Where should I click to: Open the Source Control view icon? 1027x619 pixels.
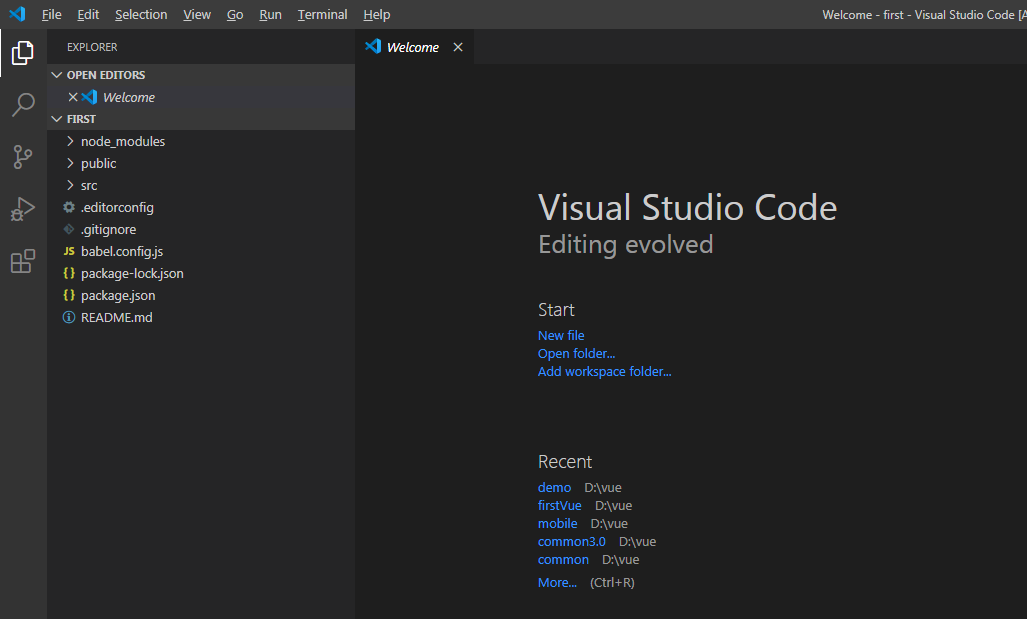pyautogui.click(x=22, y=157)
